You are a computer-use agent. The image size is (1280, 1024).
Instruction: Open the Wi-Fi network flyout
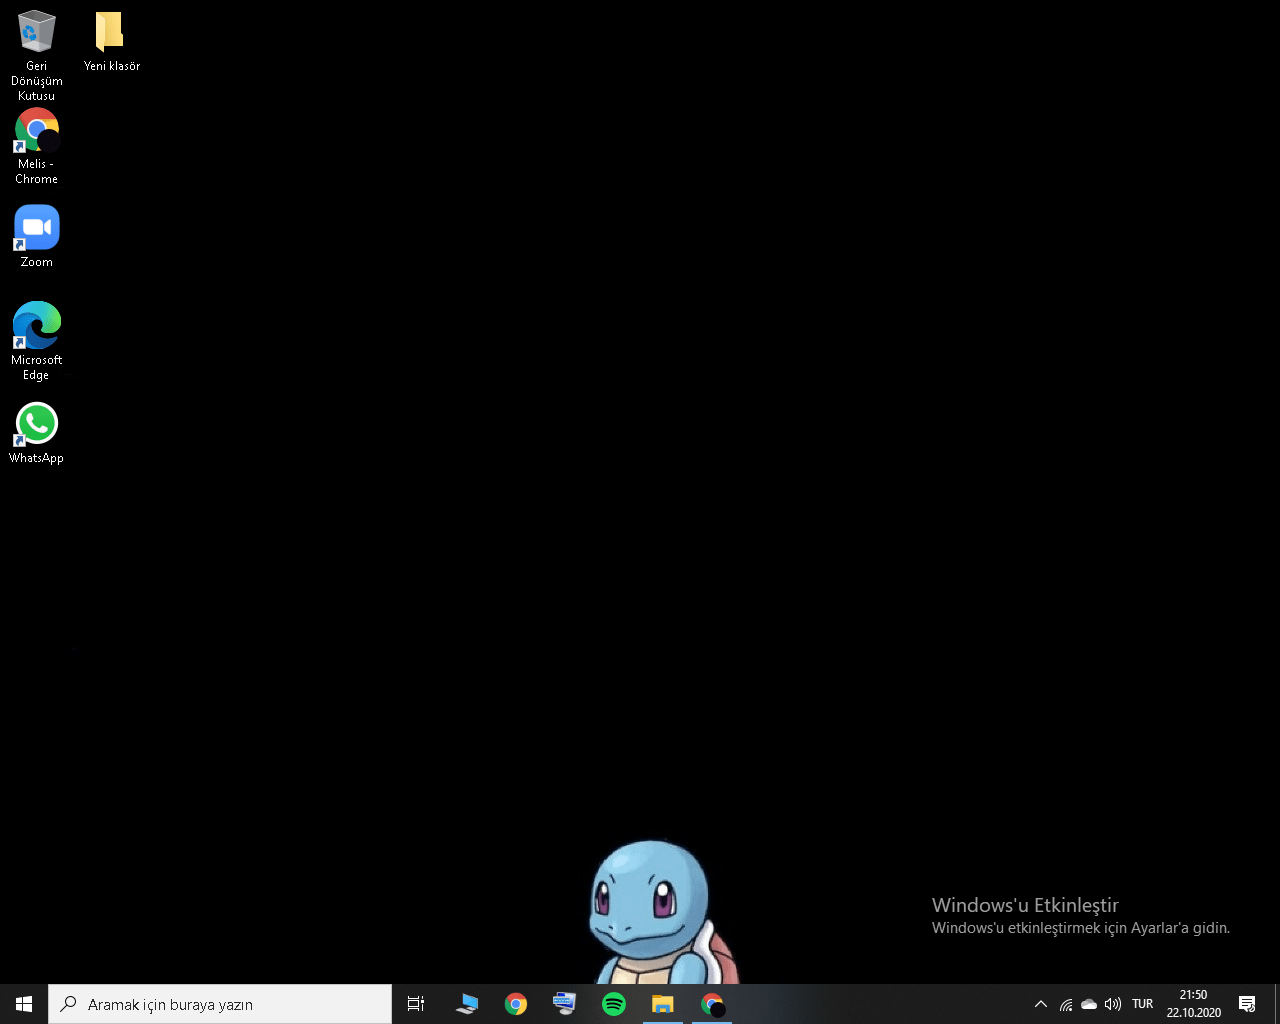pyautogui.click(x=1066, y=1004)
